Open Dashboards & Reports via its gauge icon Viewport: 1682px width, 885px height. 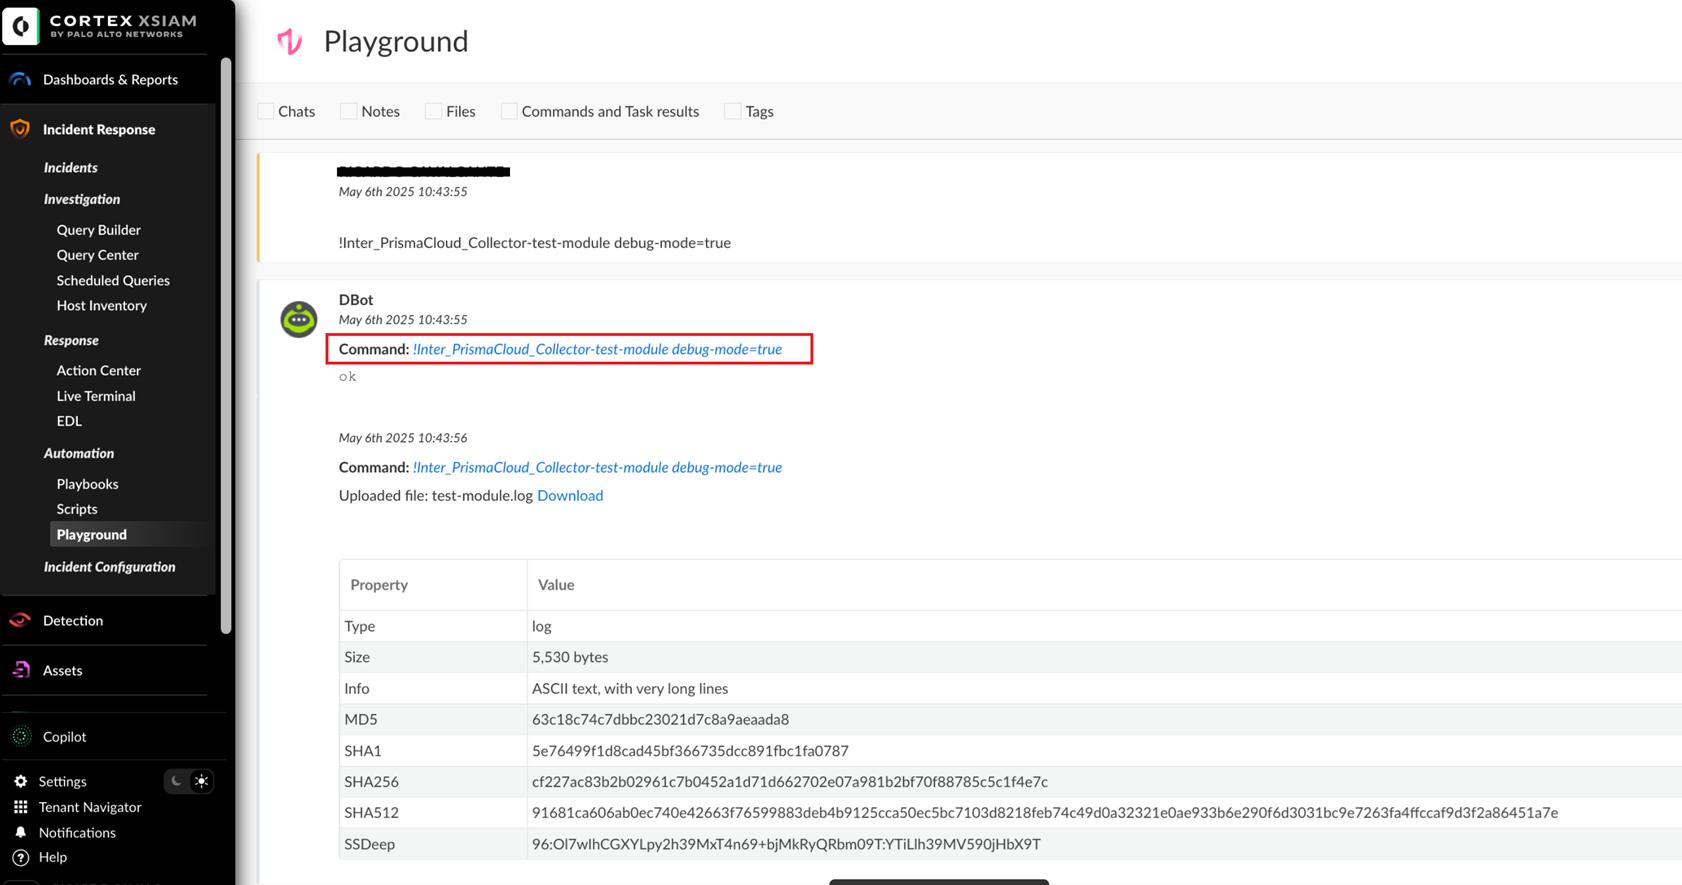click(x=20, y=79)
